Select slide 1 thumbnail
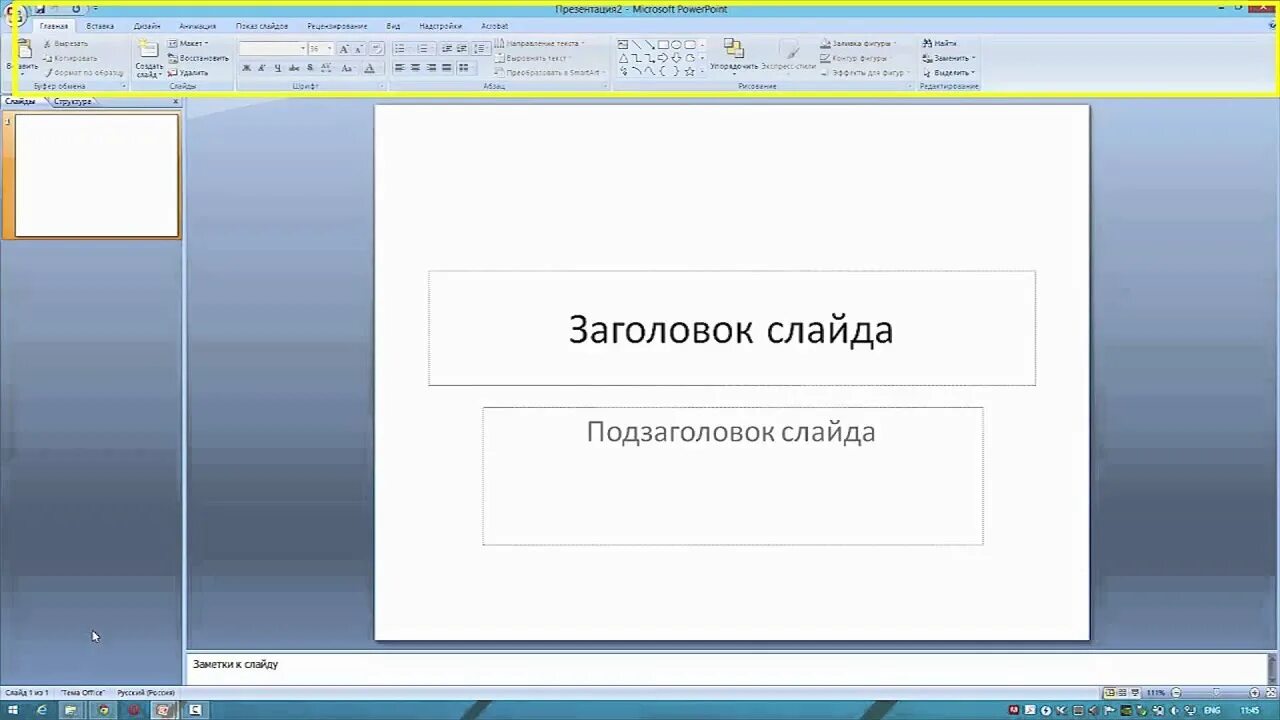Image resolution: width=1280 pixels, height=720 pixels. click(x=97, y=176)
